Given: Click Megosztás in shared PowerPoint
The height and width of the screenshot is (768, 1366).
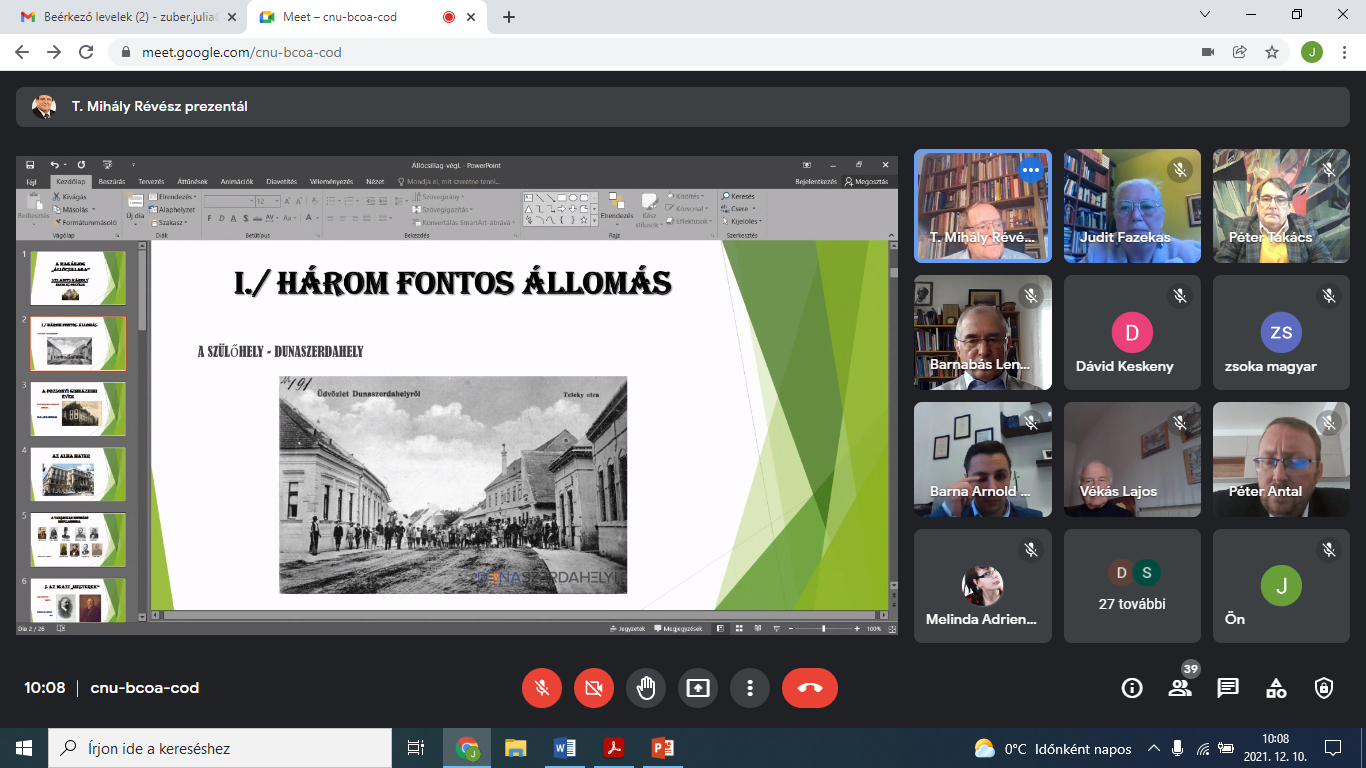Looking at the screenshot, I should coord(866,182).
